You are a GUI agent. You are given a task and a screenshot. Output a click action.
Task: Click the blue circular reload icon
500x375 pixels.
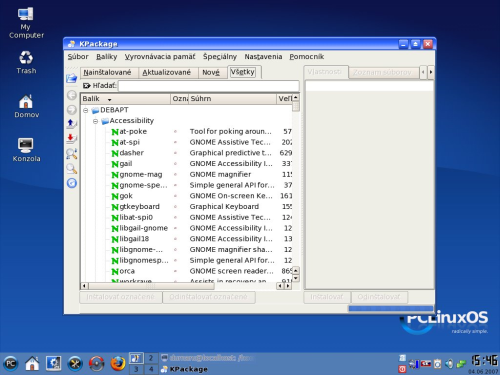pyautogui.click(x=72, y=183)
